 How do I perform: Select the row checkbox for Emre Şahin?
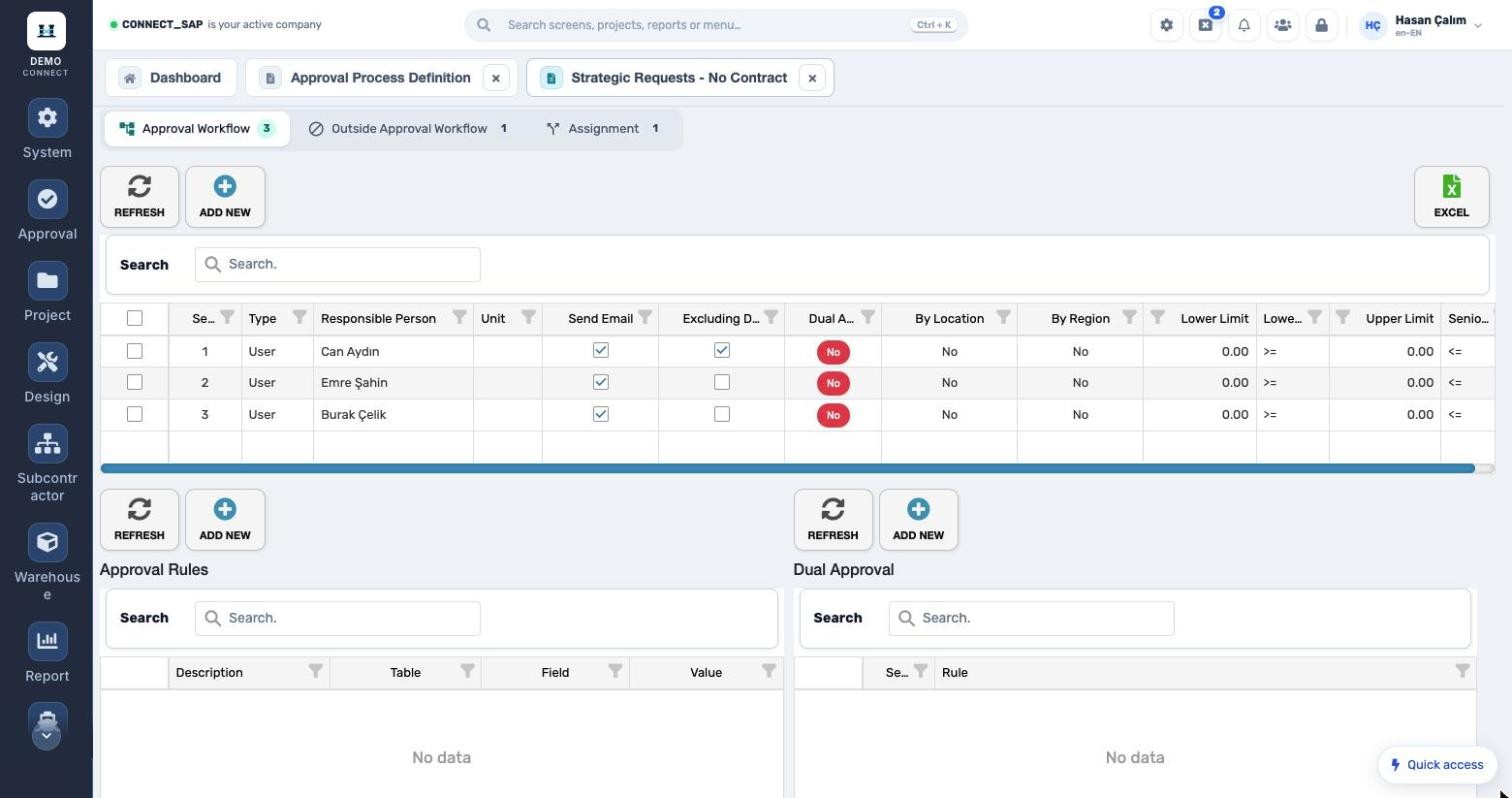tap(135, 382)
